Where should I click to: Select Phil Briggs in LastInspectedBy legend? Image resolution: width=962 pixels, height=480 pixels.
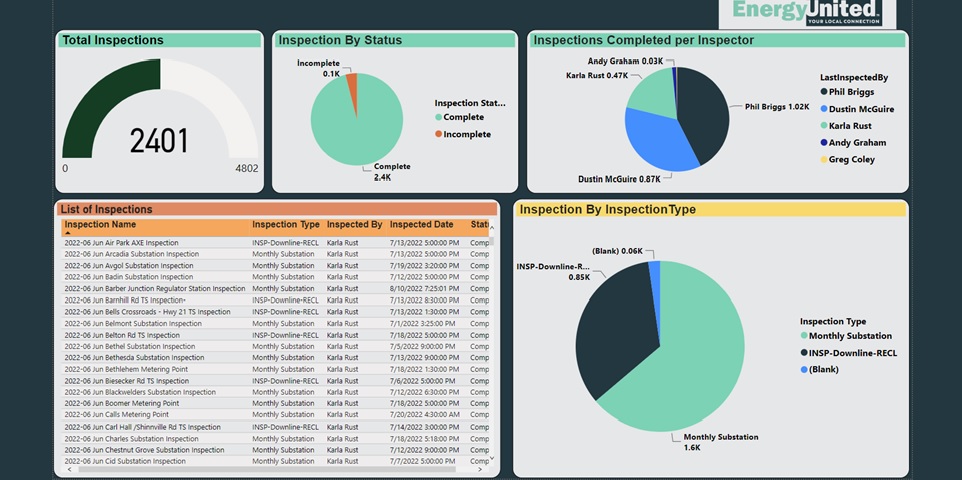(847, 92)
